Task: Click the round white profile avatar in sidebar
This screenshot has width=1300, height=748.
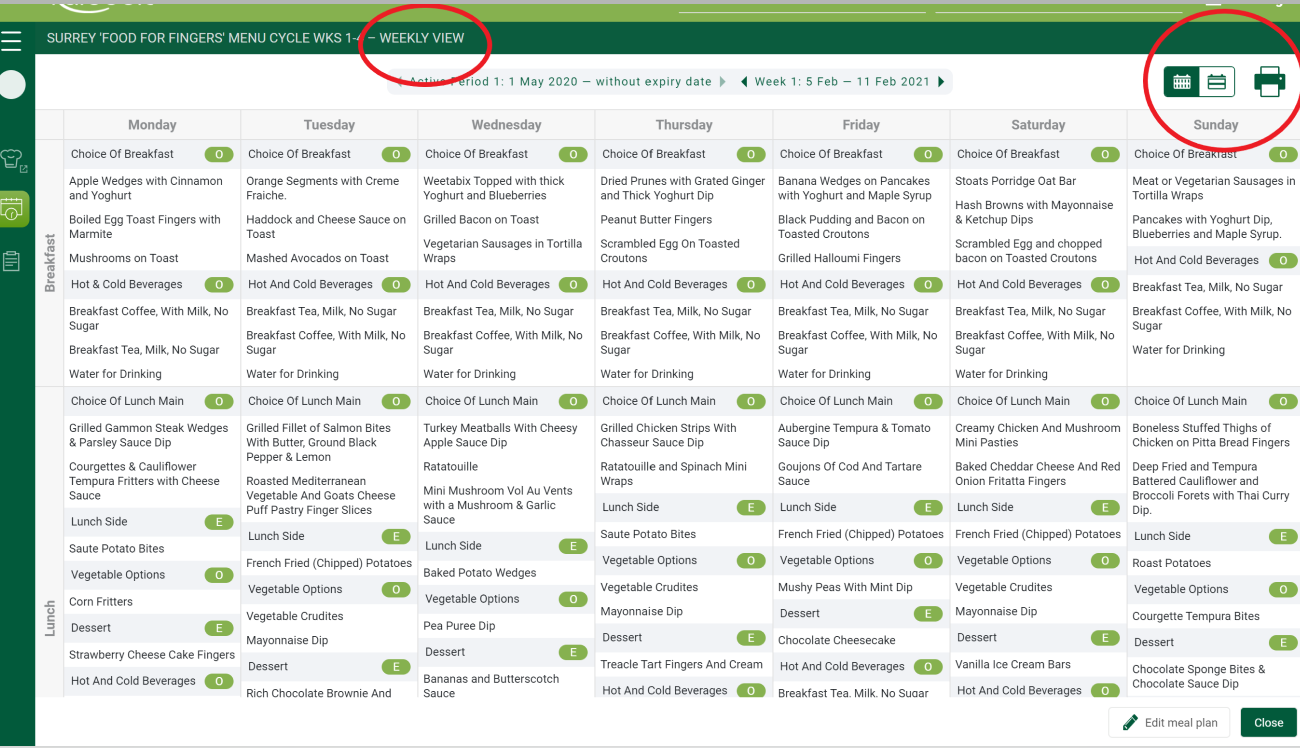Action: click(11, 84)
